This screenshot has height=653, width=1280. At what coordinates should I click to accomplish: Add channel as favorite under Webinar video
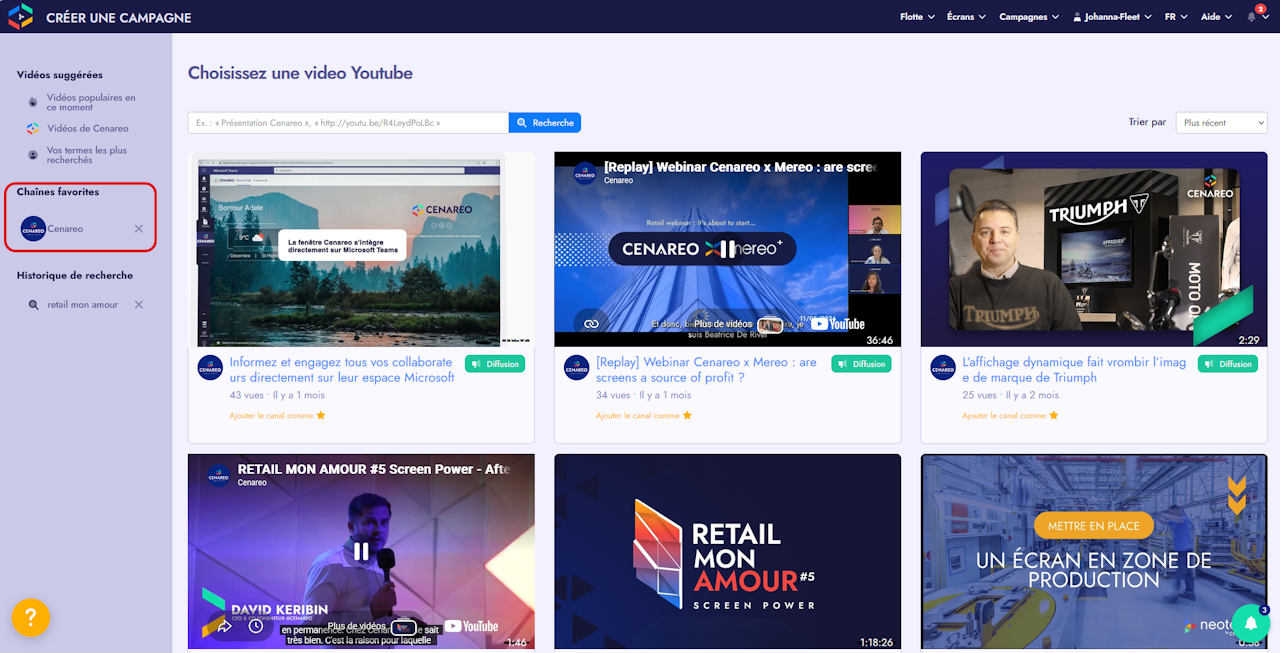tap(644, 415)
